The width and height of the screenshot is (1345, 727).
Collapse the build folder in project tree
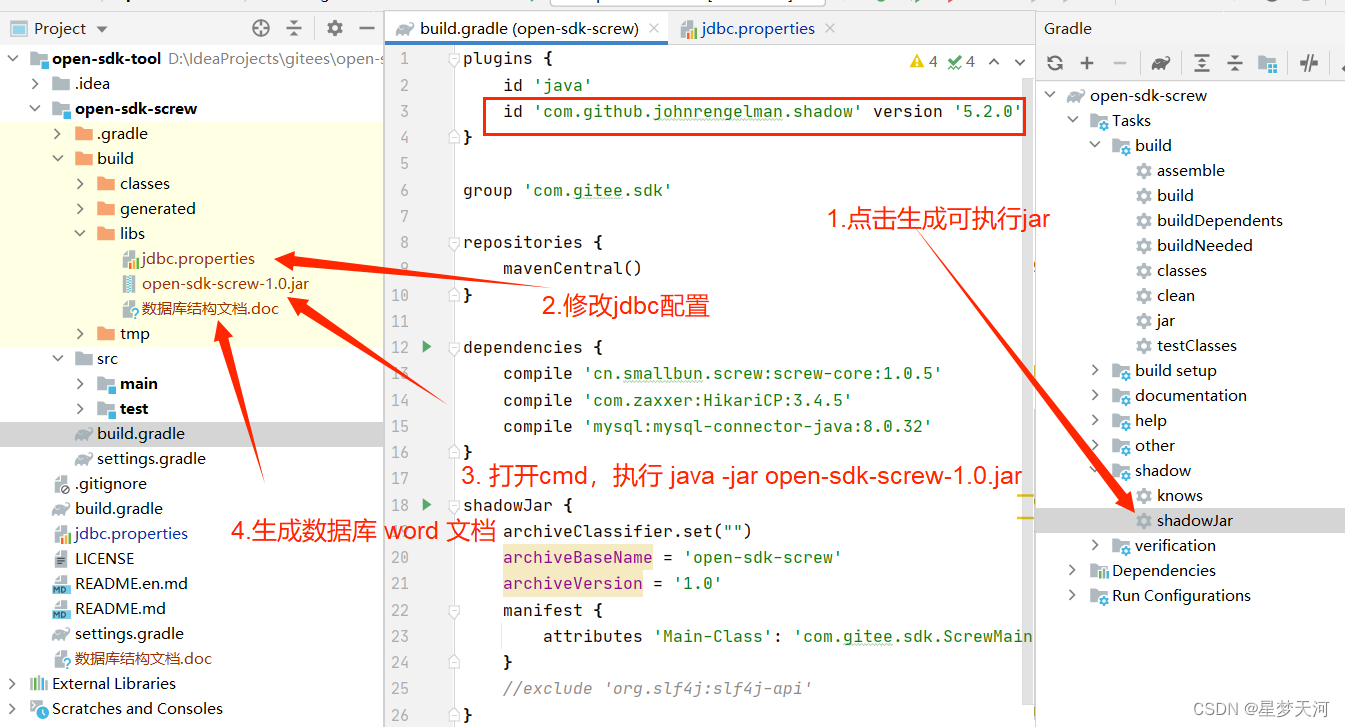(58, 159)
